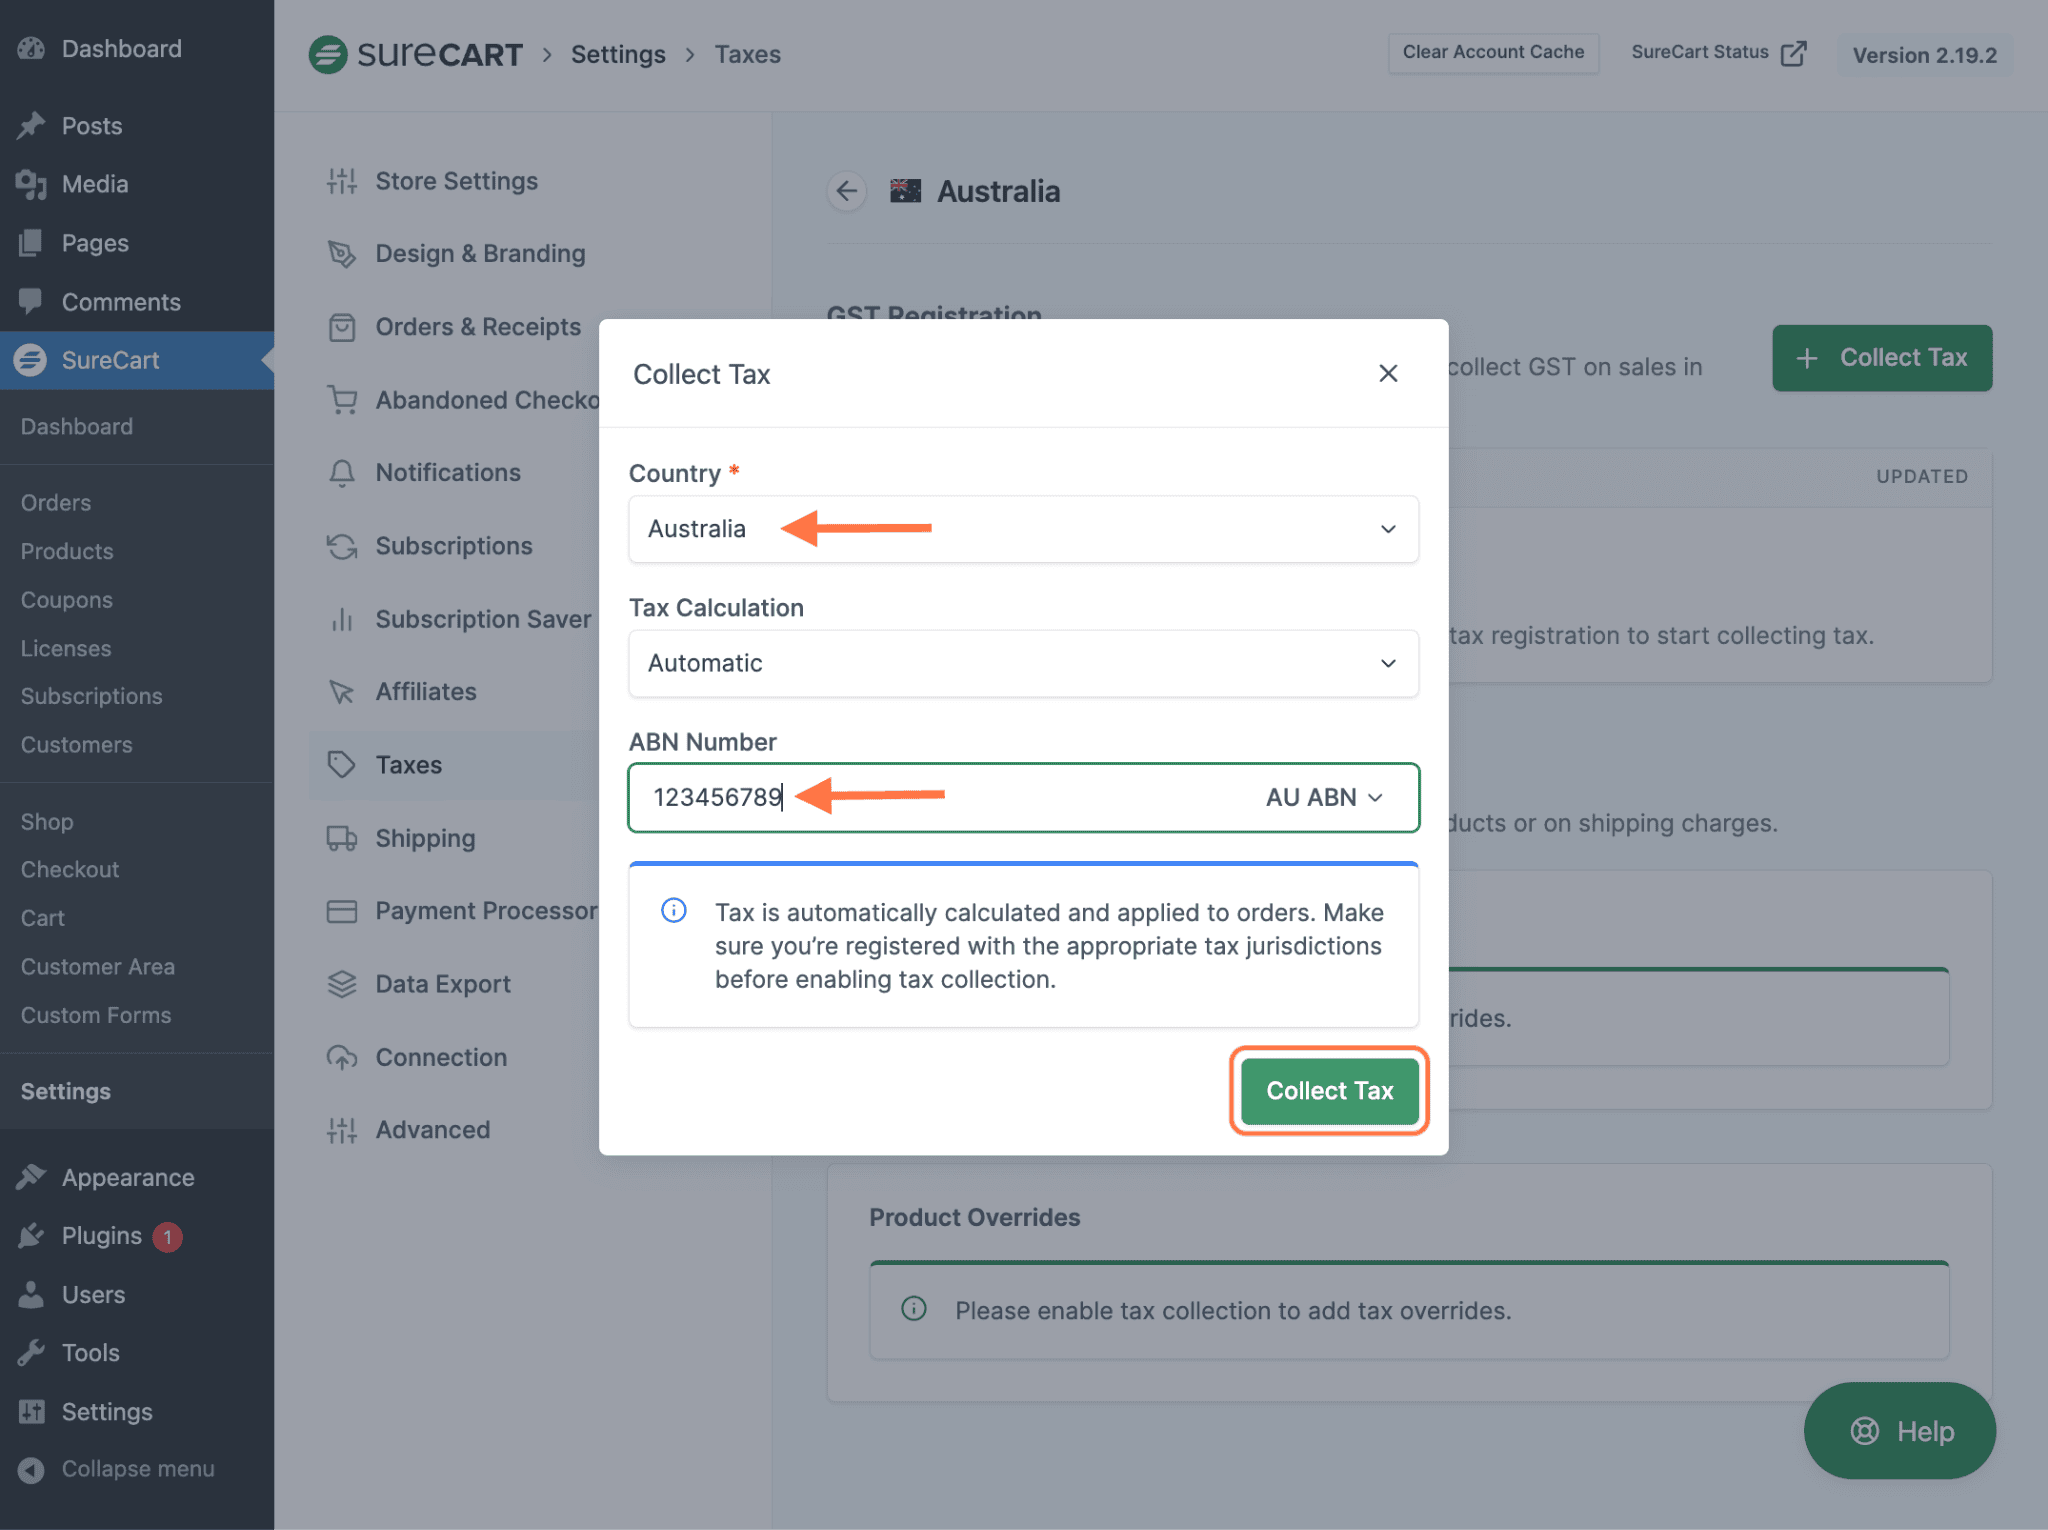Open Payment Processors card icon
The image size is (2048, 1530).
point(341,911)
